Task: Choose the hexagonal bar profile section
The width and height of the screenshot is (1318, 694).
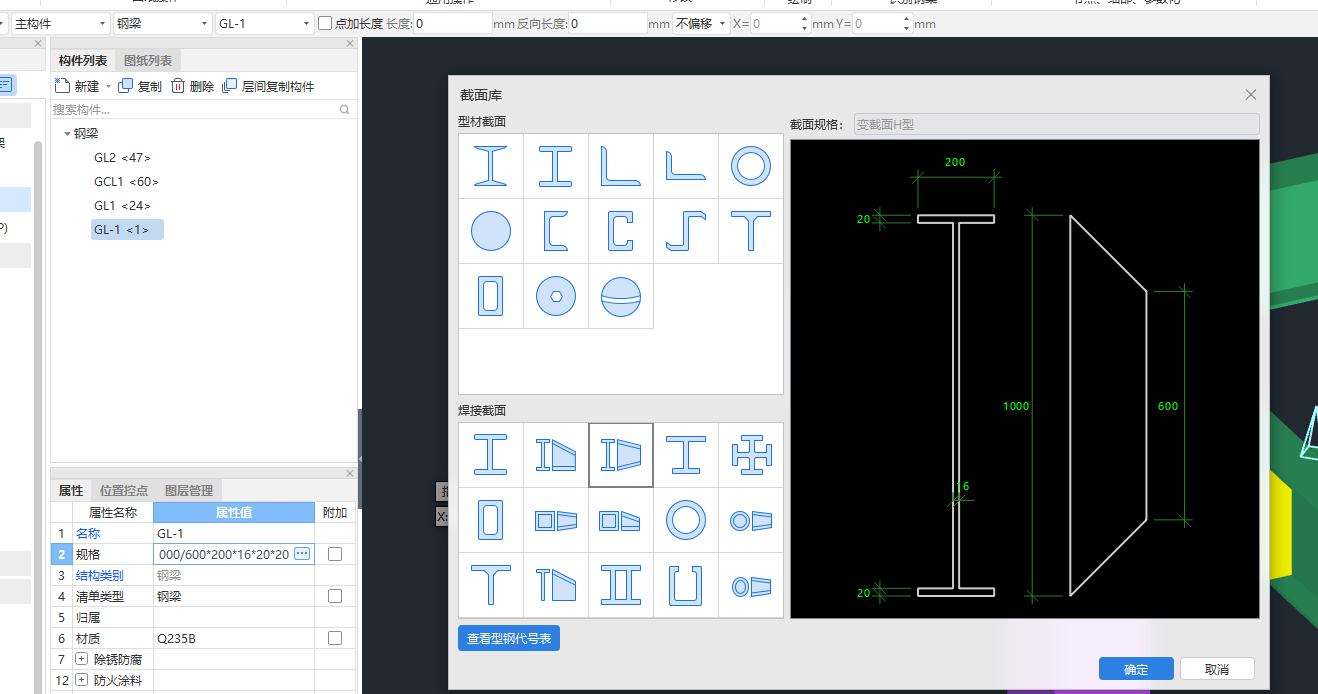Action: tap(556, 296)
